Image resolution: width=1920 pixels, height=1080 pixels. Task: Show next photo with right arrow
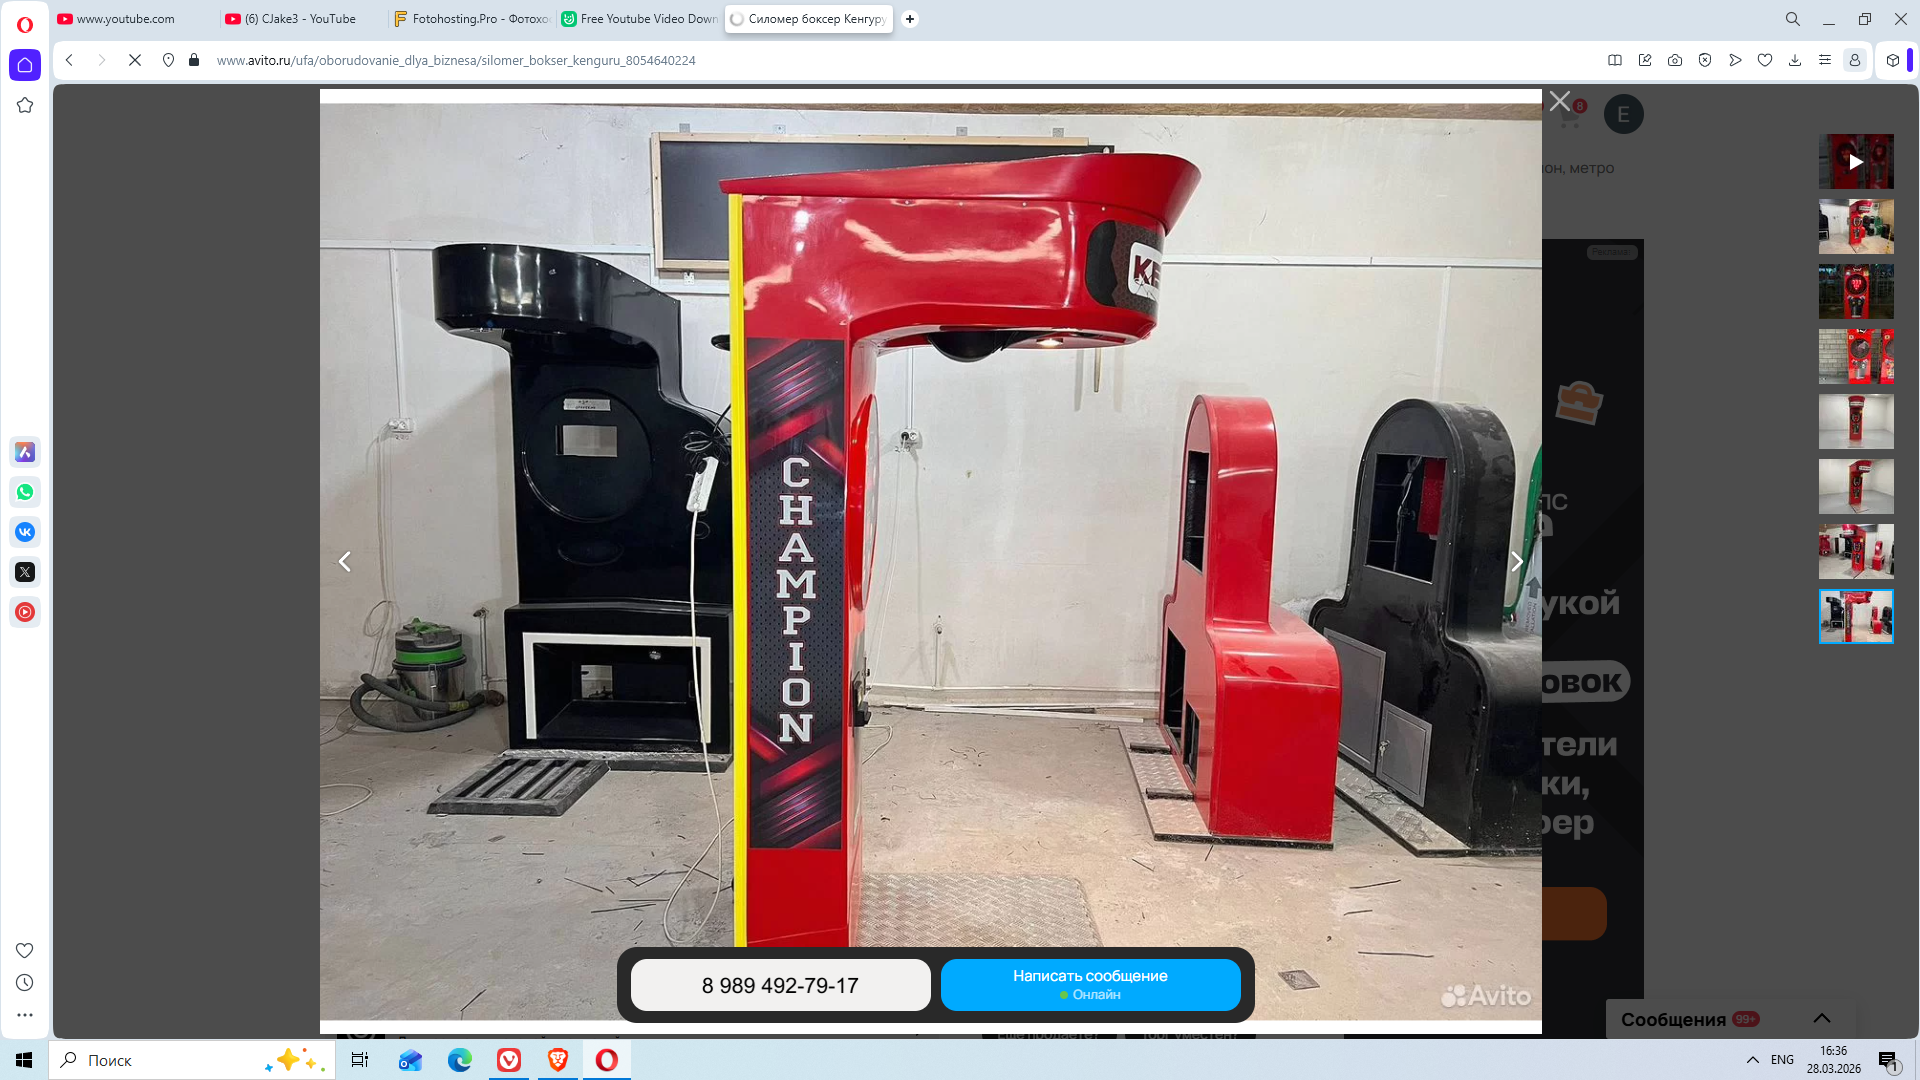point(1516,562)
